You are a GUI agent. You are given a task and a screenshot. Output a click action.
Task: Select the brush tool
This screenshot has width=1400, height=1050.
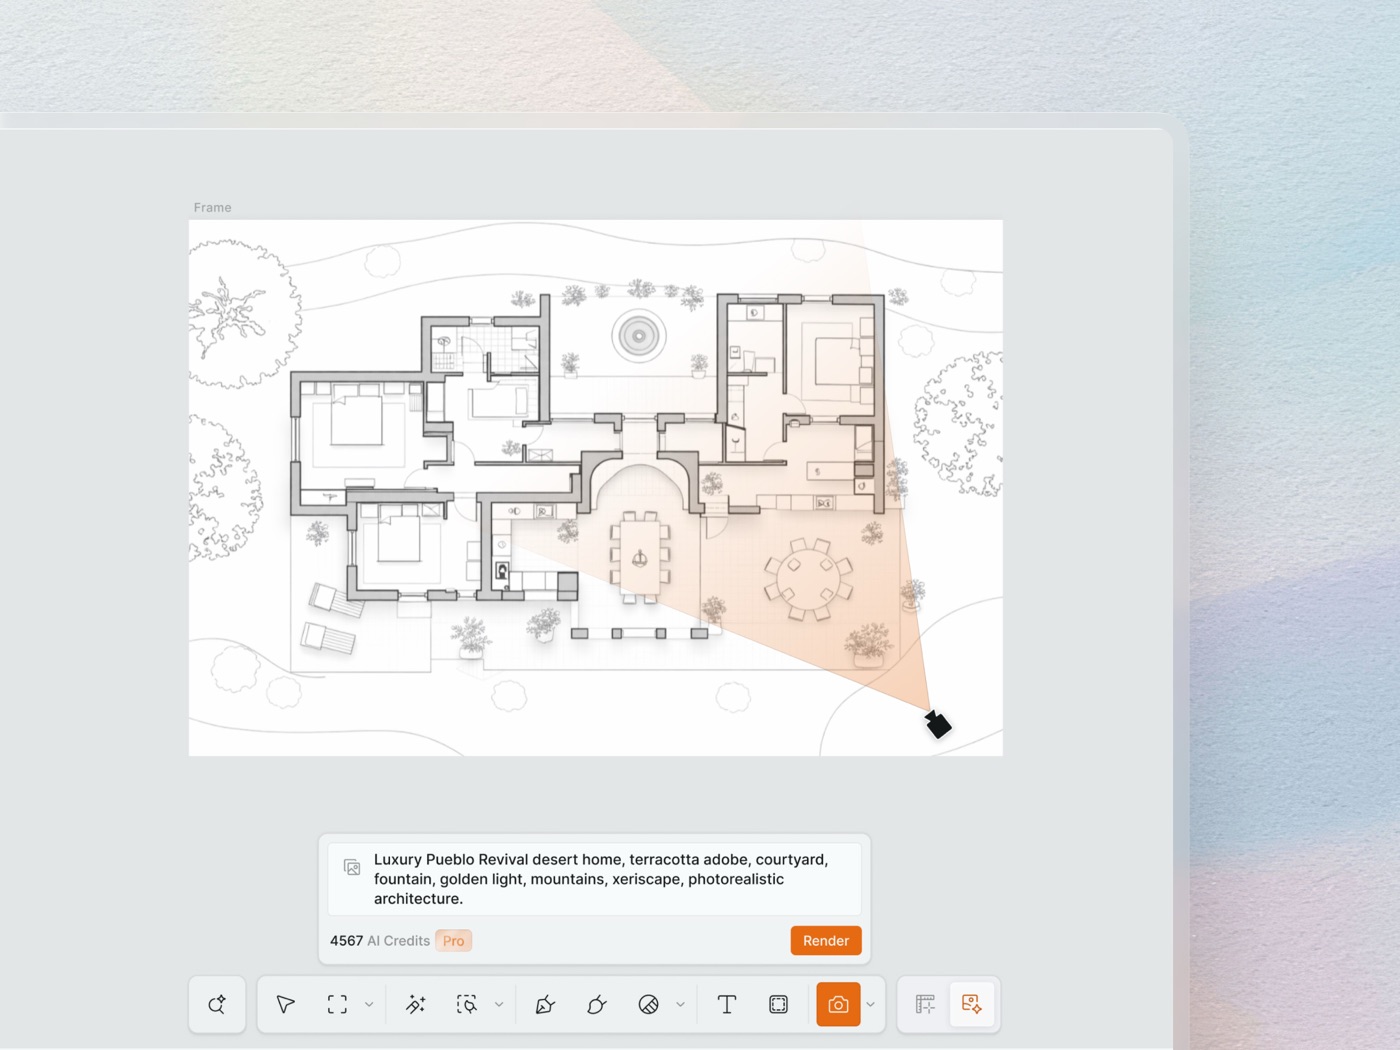click(x=597, y=1004)
